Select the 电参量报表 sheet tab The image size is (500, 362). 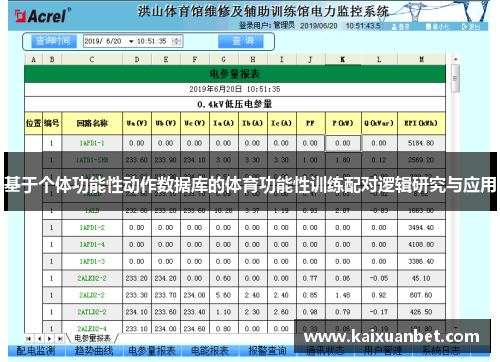pos(92,338)
